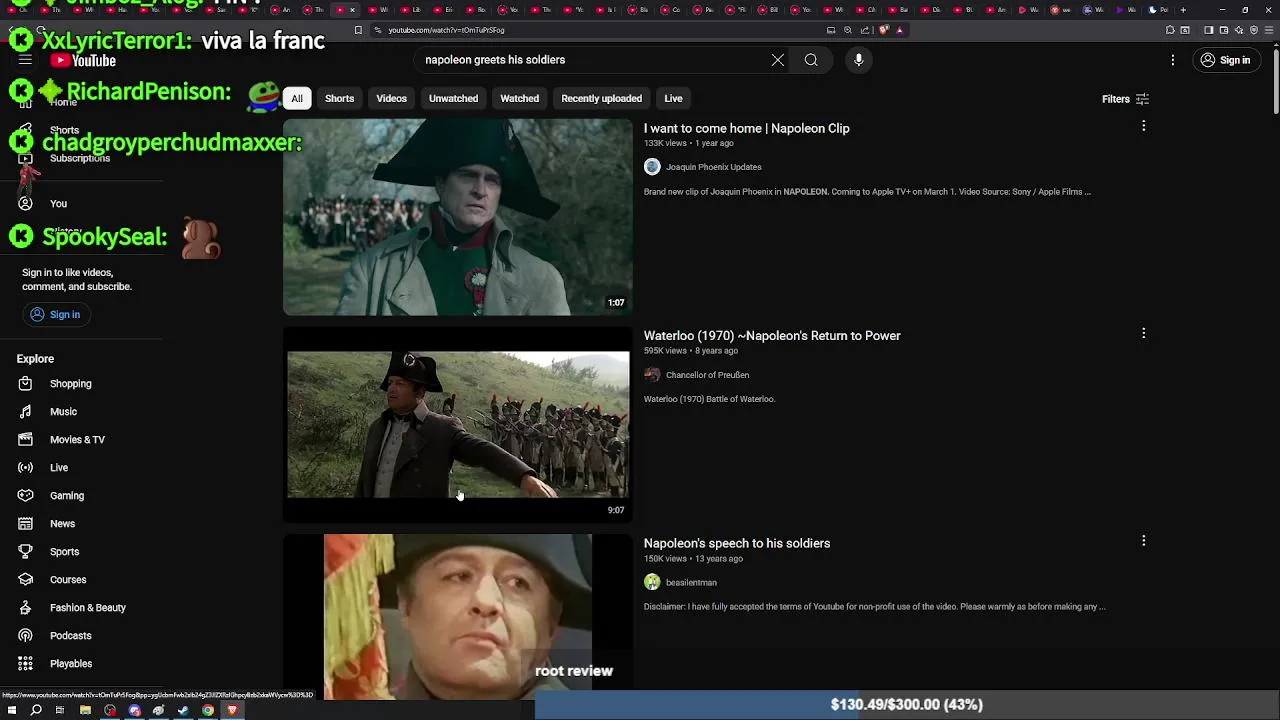Click the zoom magnifier icon in address bar
This screenshot has width=1280, height=720.
(848, 30)
